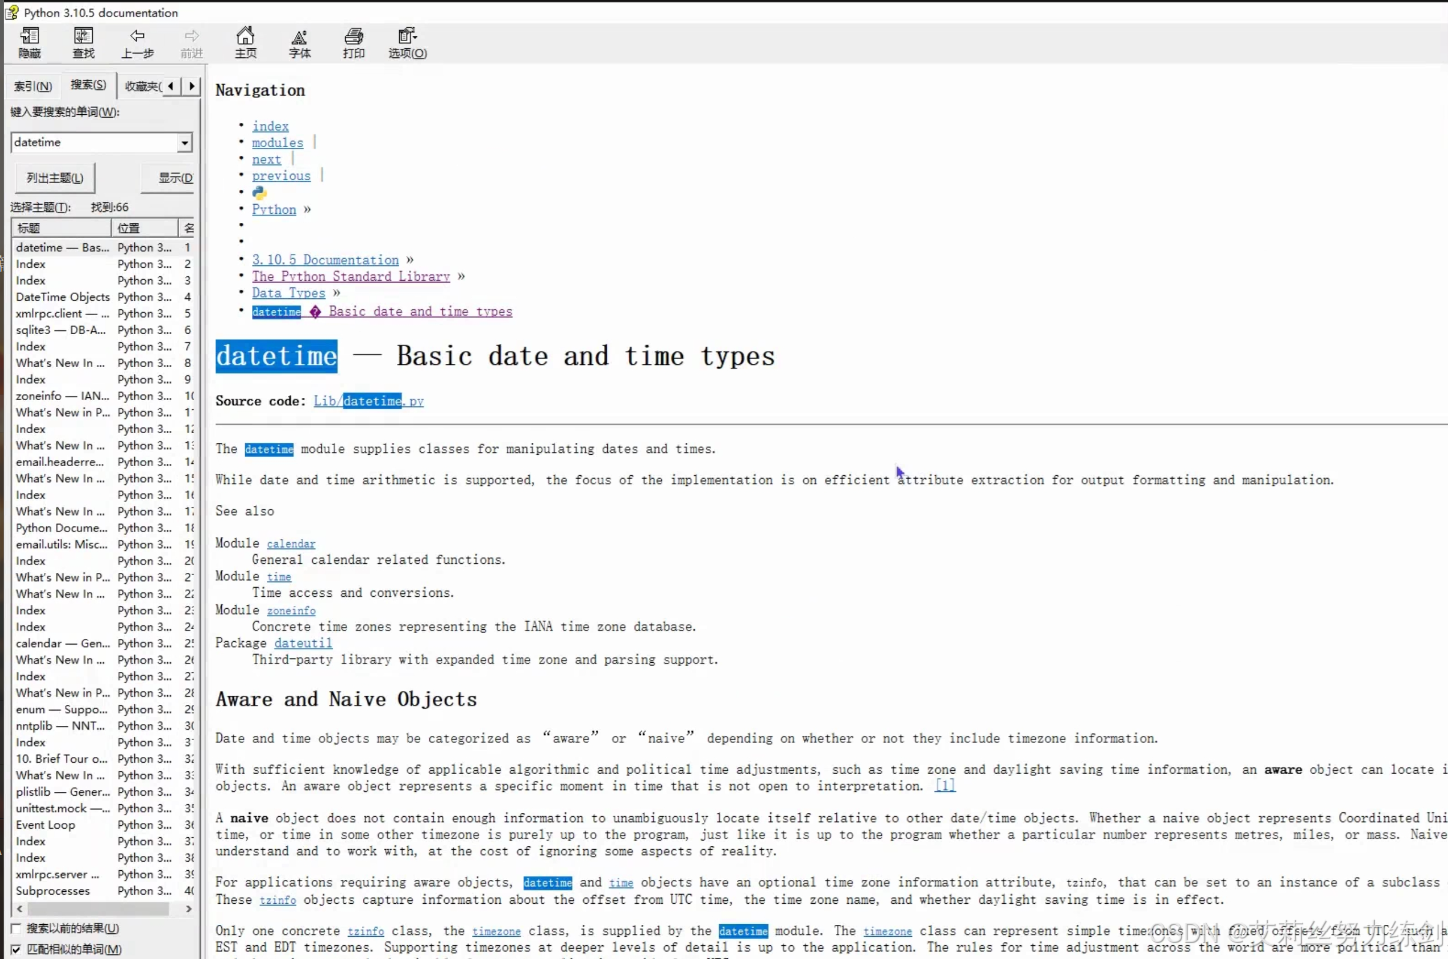Screen dimensions: 1448x959
Task: Select 'email.utils: Misc...' result row
Action: [103, 544]
